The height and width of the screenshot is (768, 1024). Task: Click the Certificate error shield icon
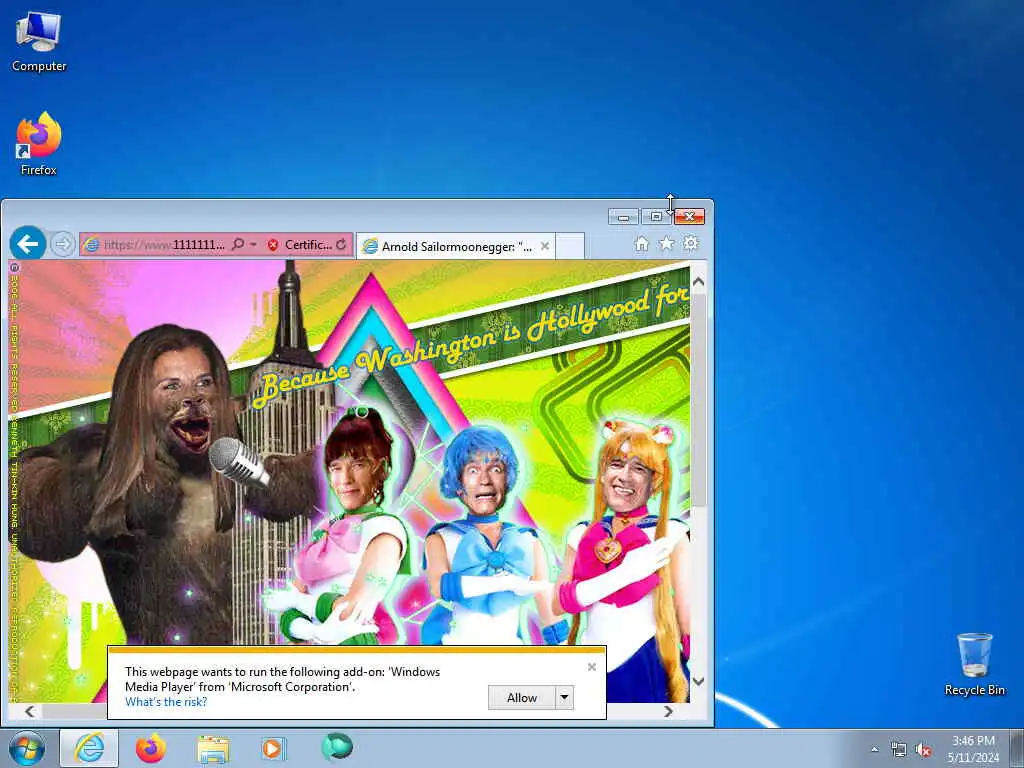tap(273, 245)
